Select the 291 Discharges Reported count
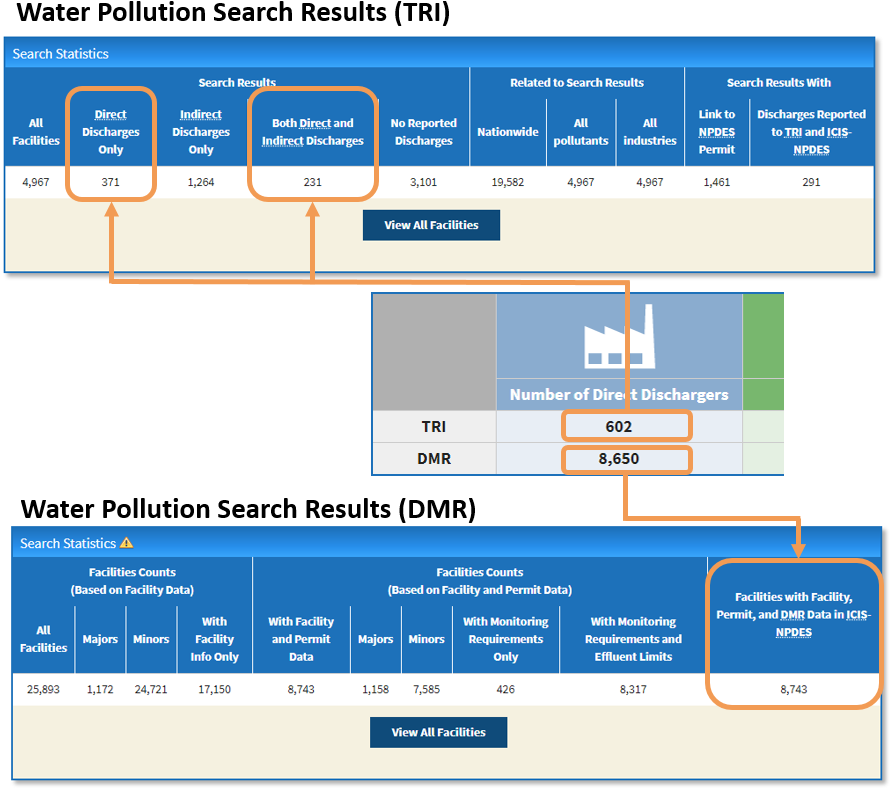Viewport: 891px width, 790px height. click(812, 182)
